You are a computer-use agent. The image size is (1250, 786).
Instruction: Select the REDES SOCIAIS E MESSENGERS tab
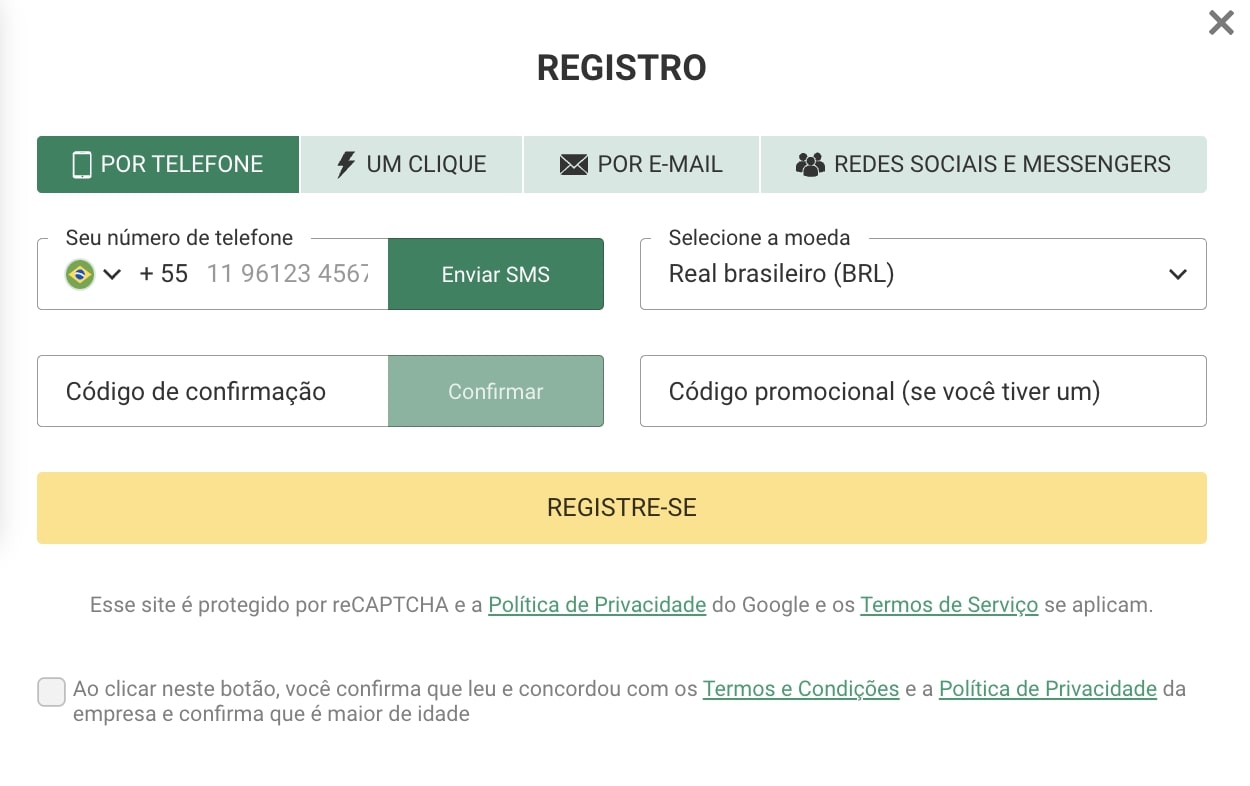tap(984, 164)
